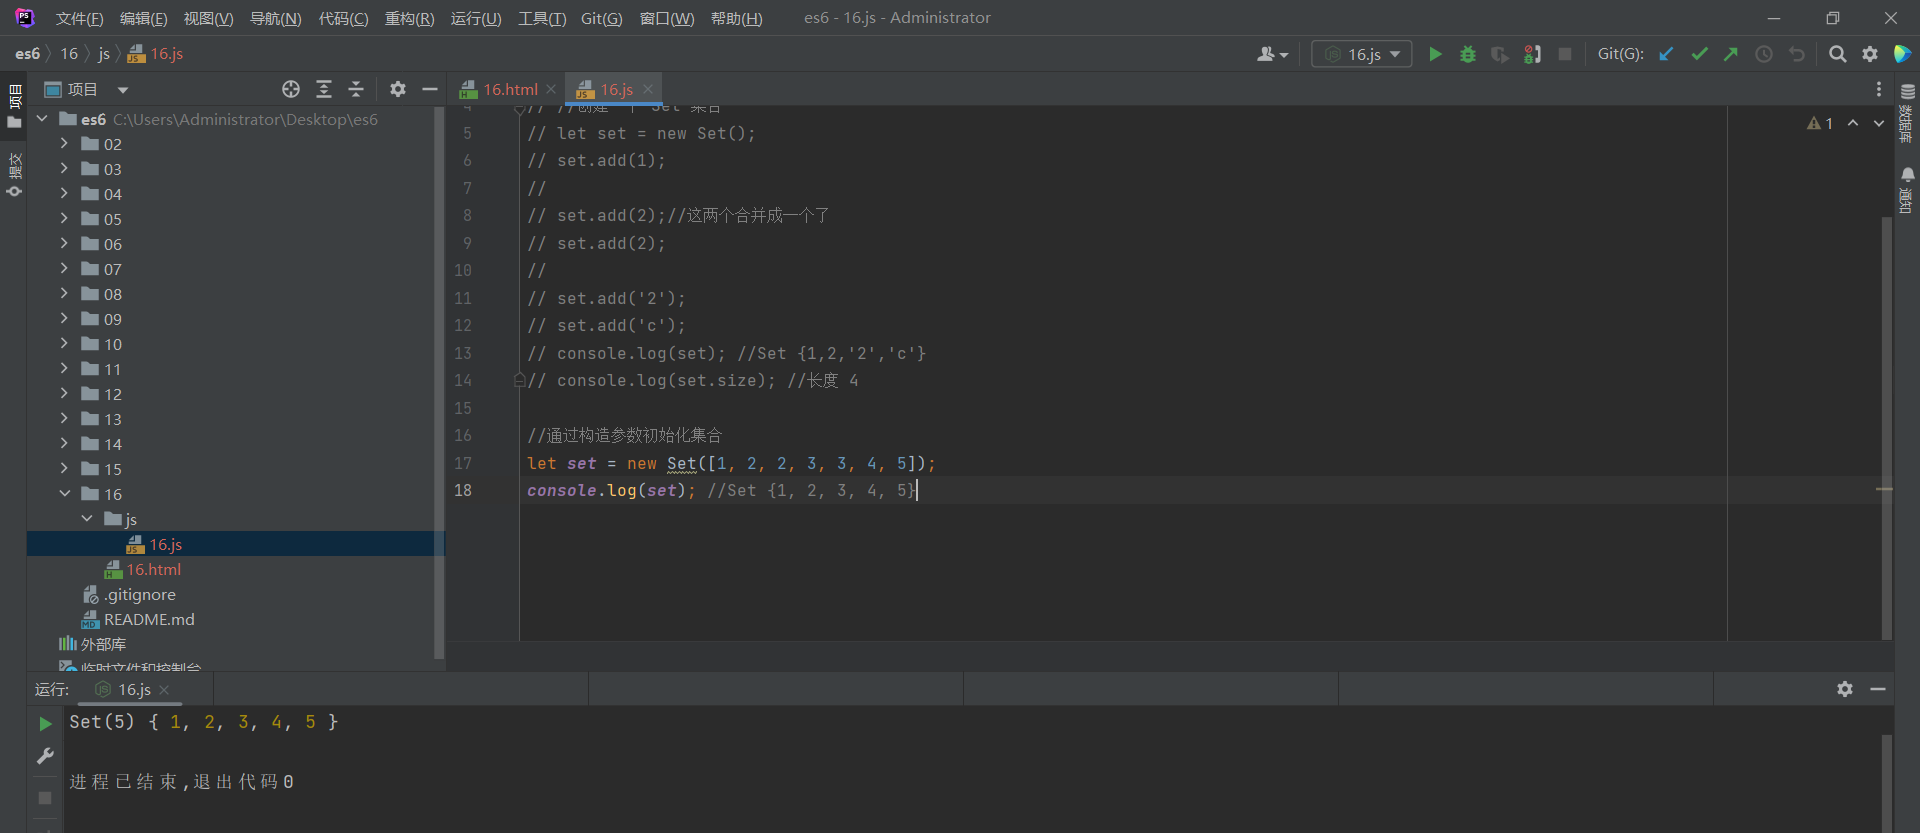Click fold marker on line 14
Viewport: 1920px width, 833px height.
(519, 380)
